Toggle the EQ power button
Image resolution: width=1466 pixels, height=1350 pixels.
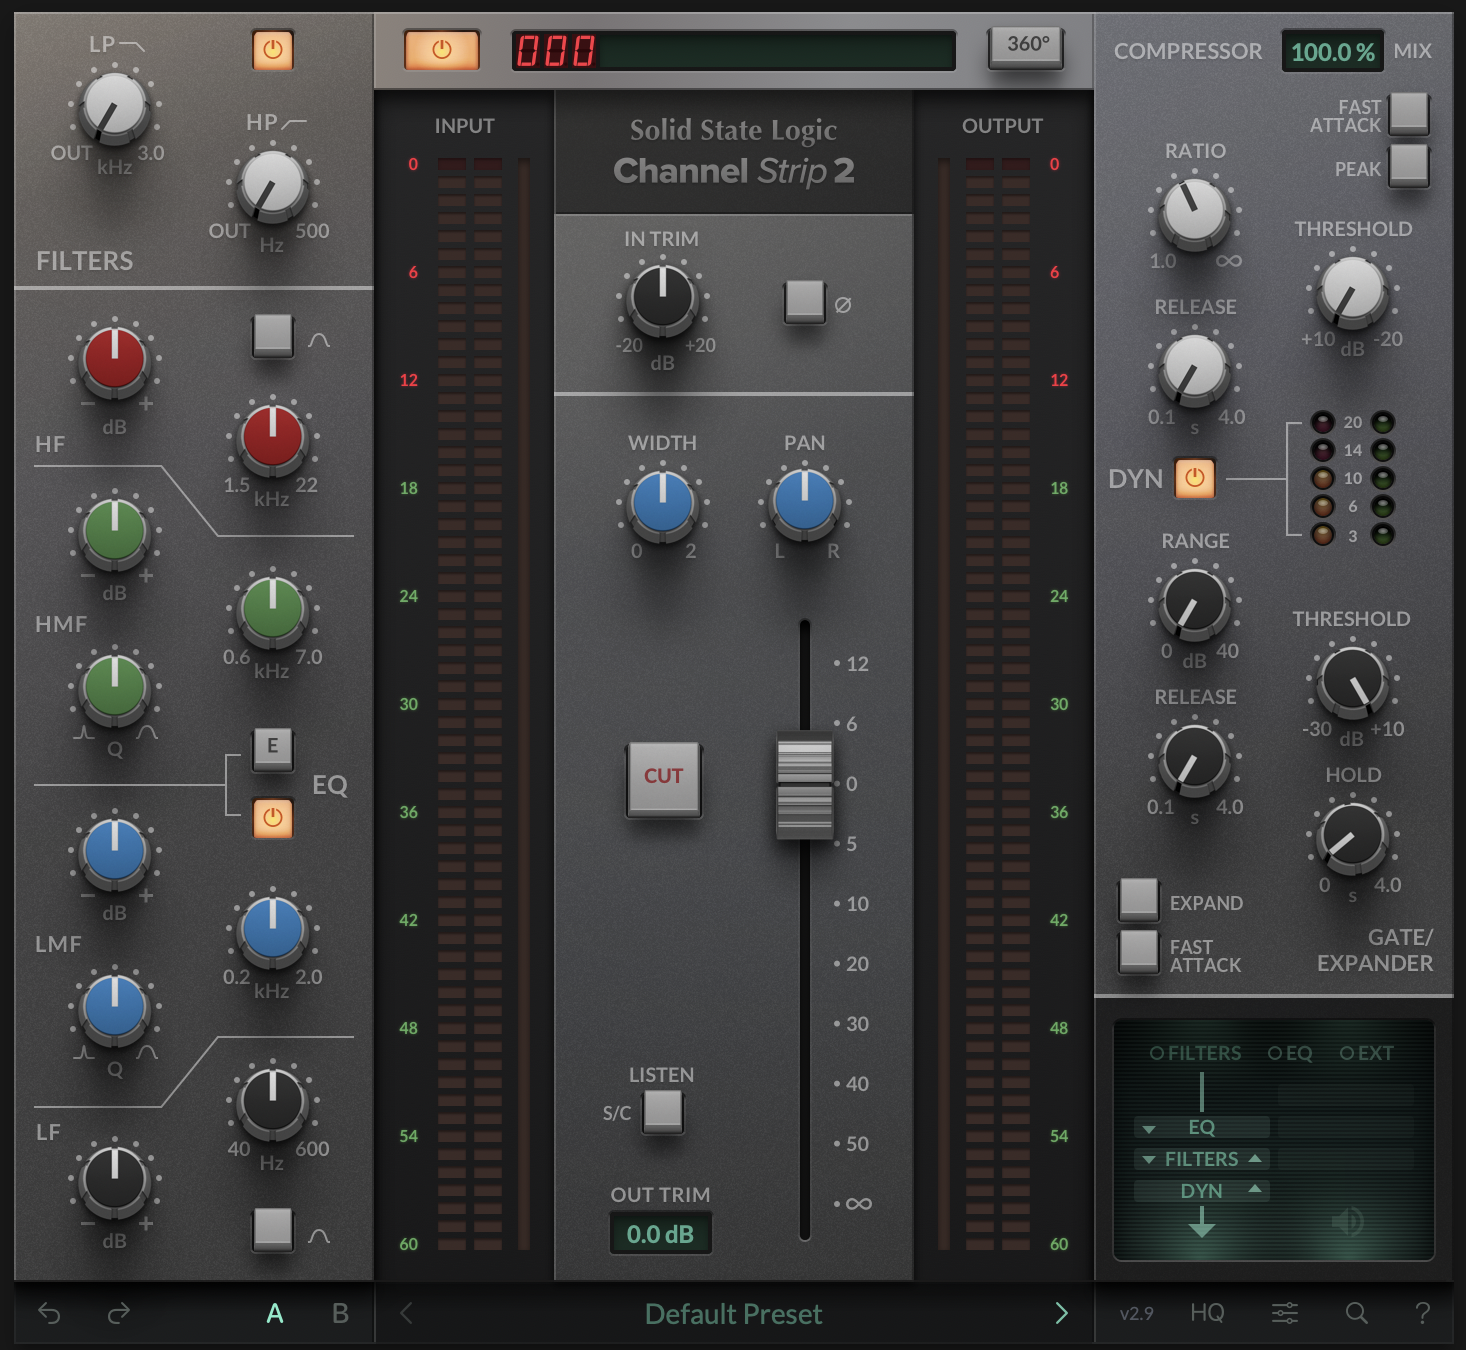pyautogui.click(x=272, y=818)
